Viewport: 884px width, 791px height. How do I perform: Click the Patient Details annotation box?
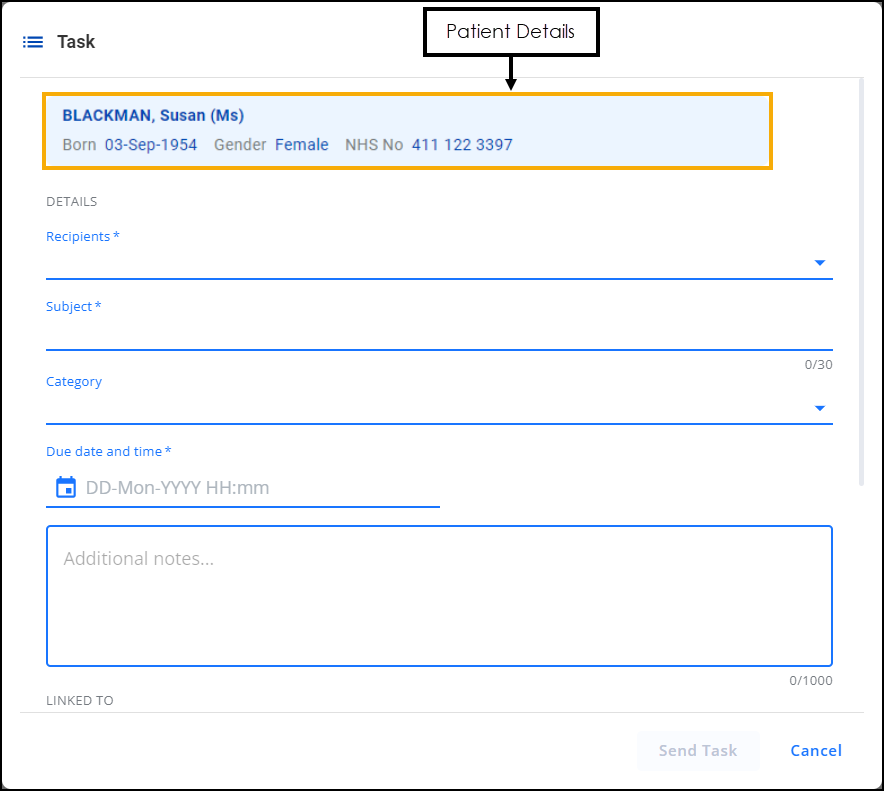click(511, 32)
